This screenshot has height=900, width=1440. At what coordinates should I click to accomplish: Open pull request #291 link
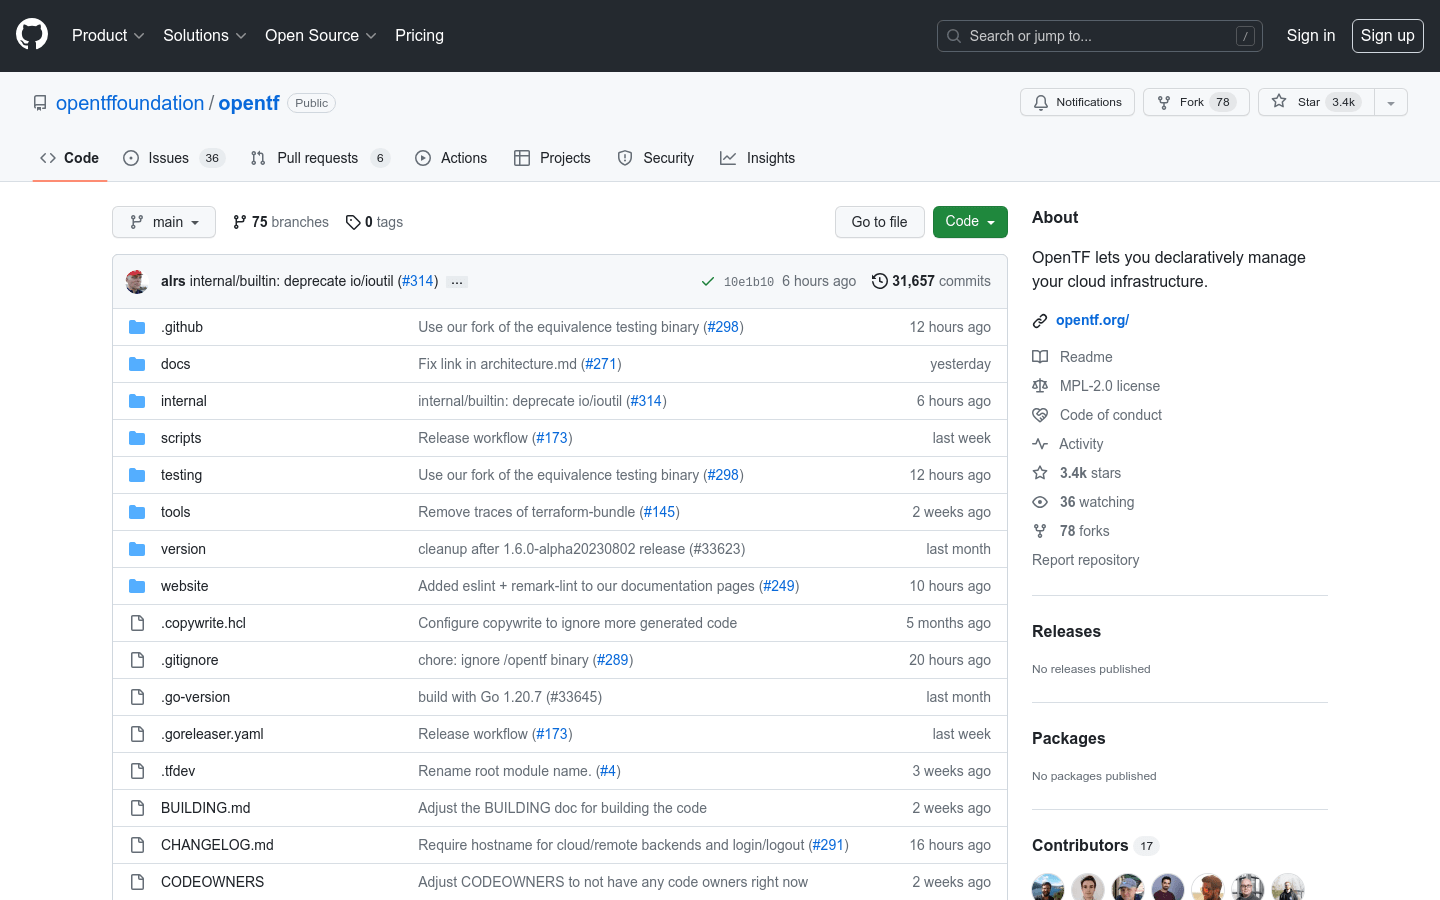(x=828, y=845)
